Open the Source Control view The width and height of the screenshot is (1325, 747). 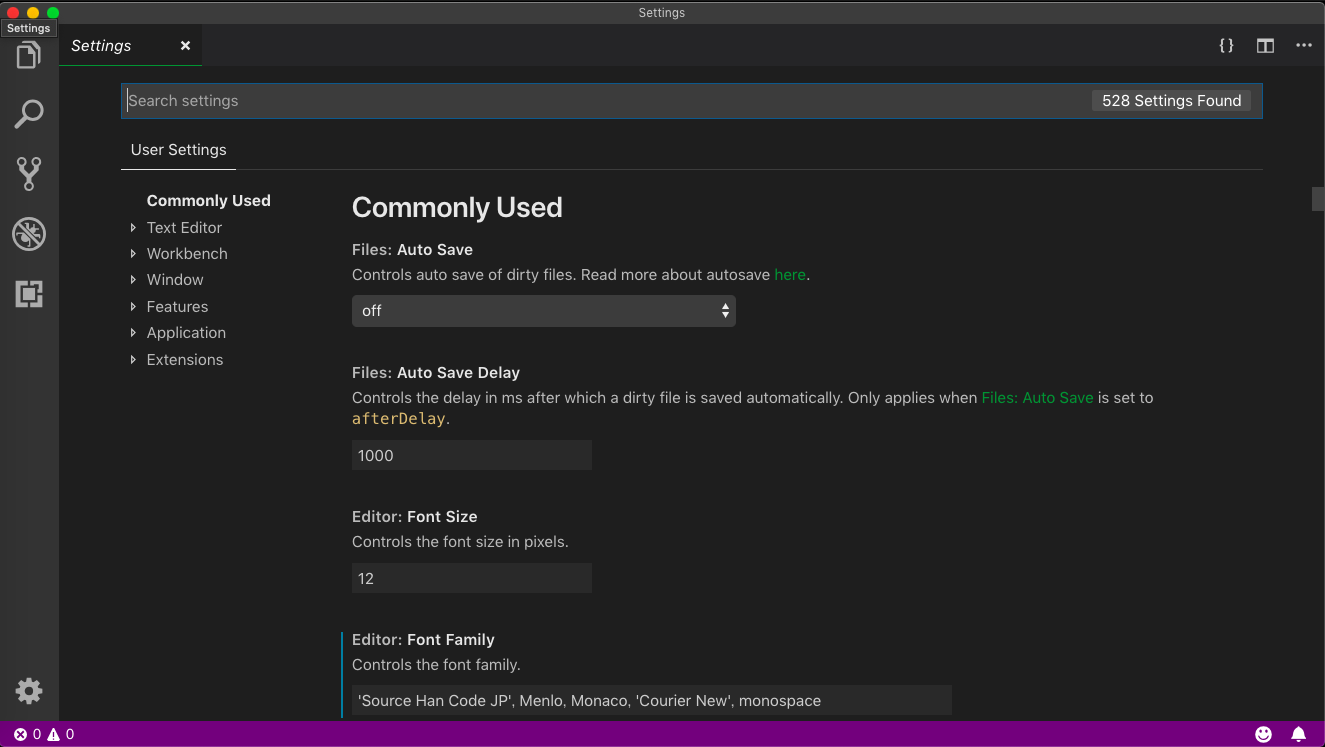(29, 174)
